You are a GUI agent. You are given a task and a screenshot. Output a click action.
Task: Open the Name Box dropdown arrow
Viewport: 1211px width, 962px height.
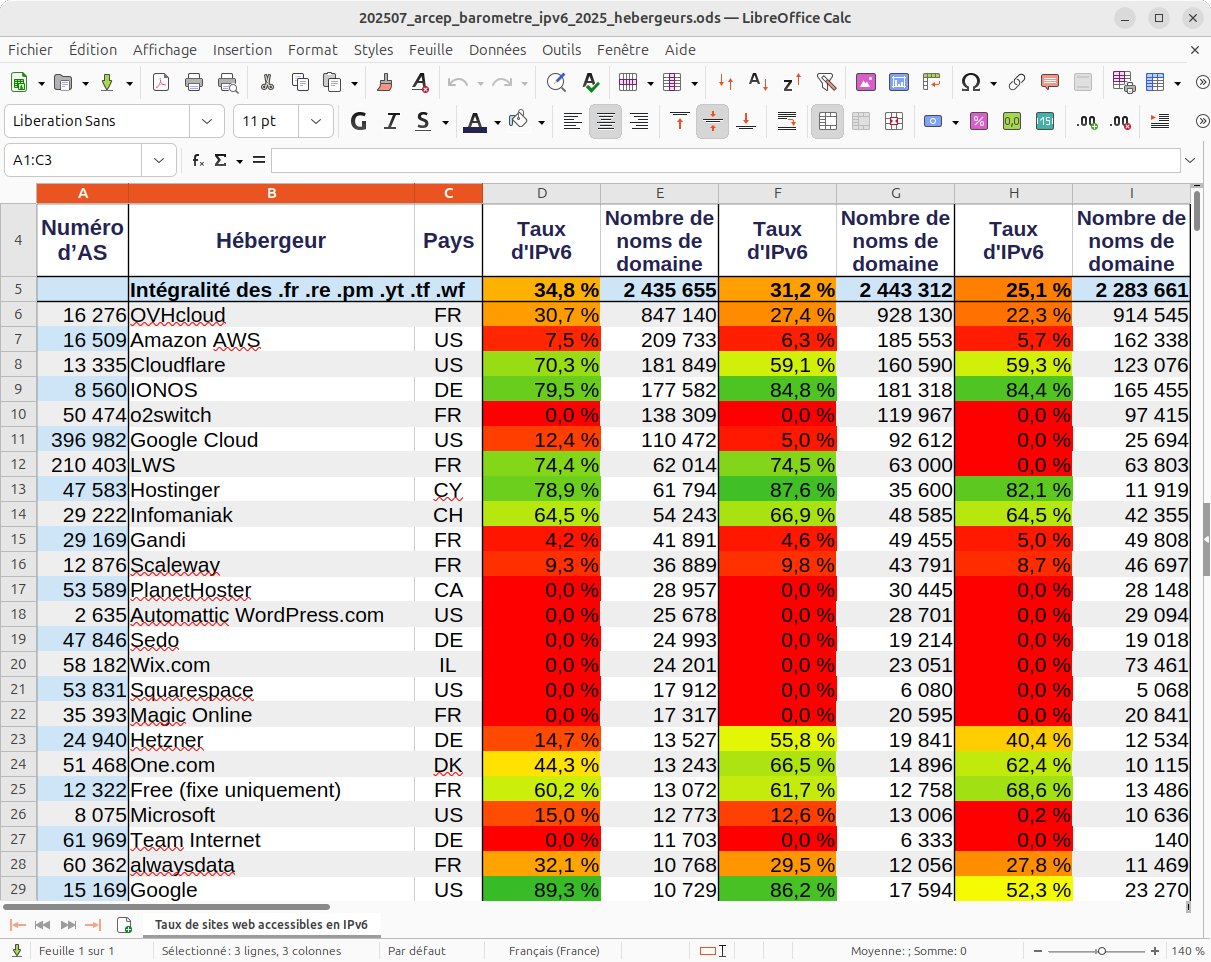coord(159,160)
